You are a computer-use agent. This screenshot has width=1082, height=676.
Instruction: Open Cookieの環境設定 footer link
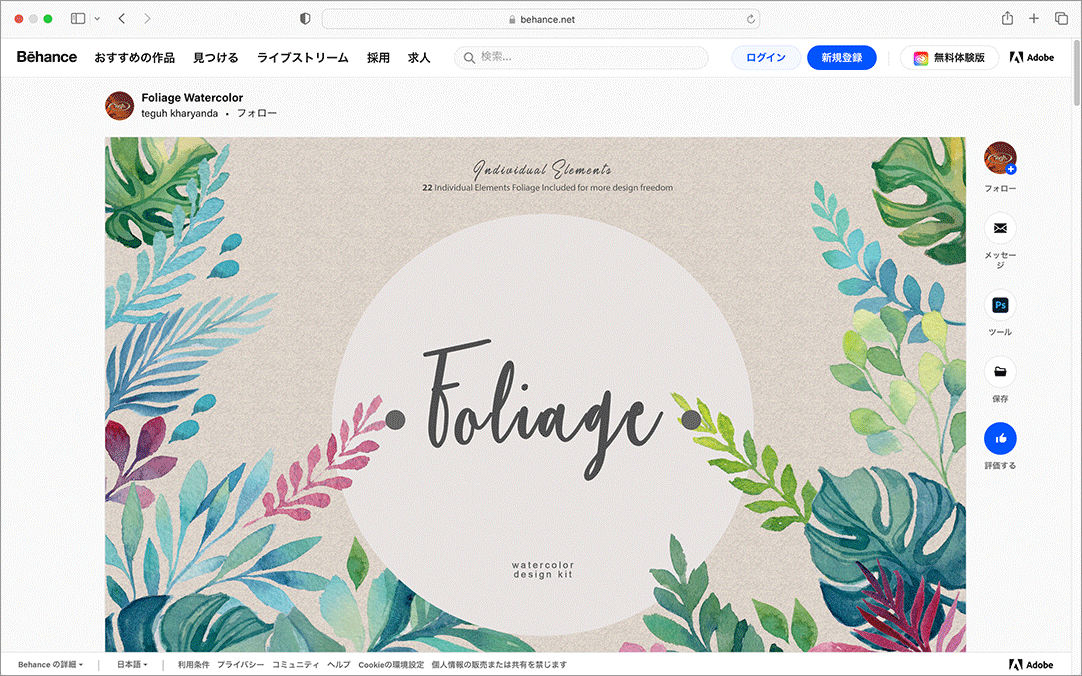click(391, 665)
